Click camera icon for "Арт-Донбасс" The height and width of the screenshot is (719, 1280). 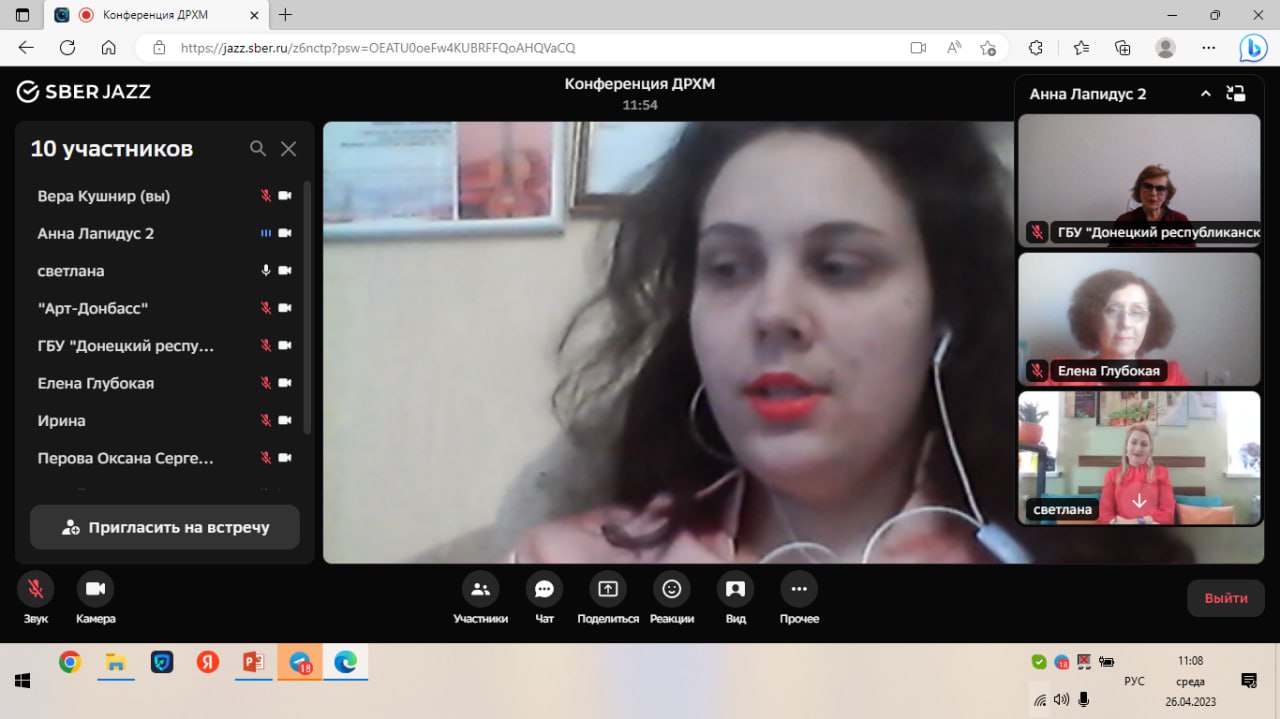(x=285, y=308)
